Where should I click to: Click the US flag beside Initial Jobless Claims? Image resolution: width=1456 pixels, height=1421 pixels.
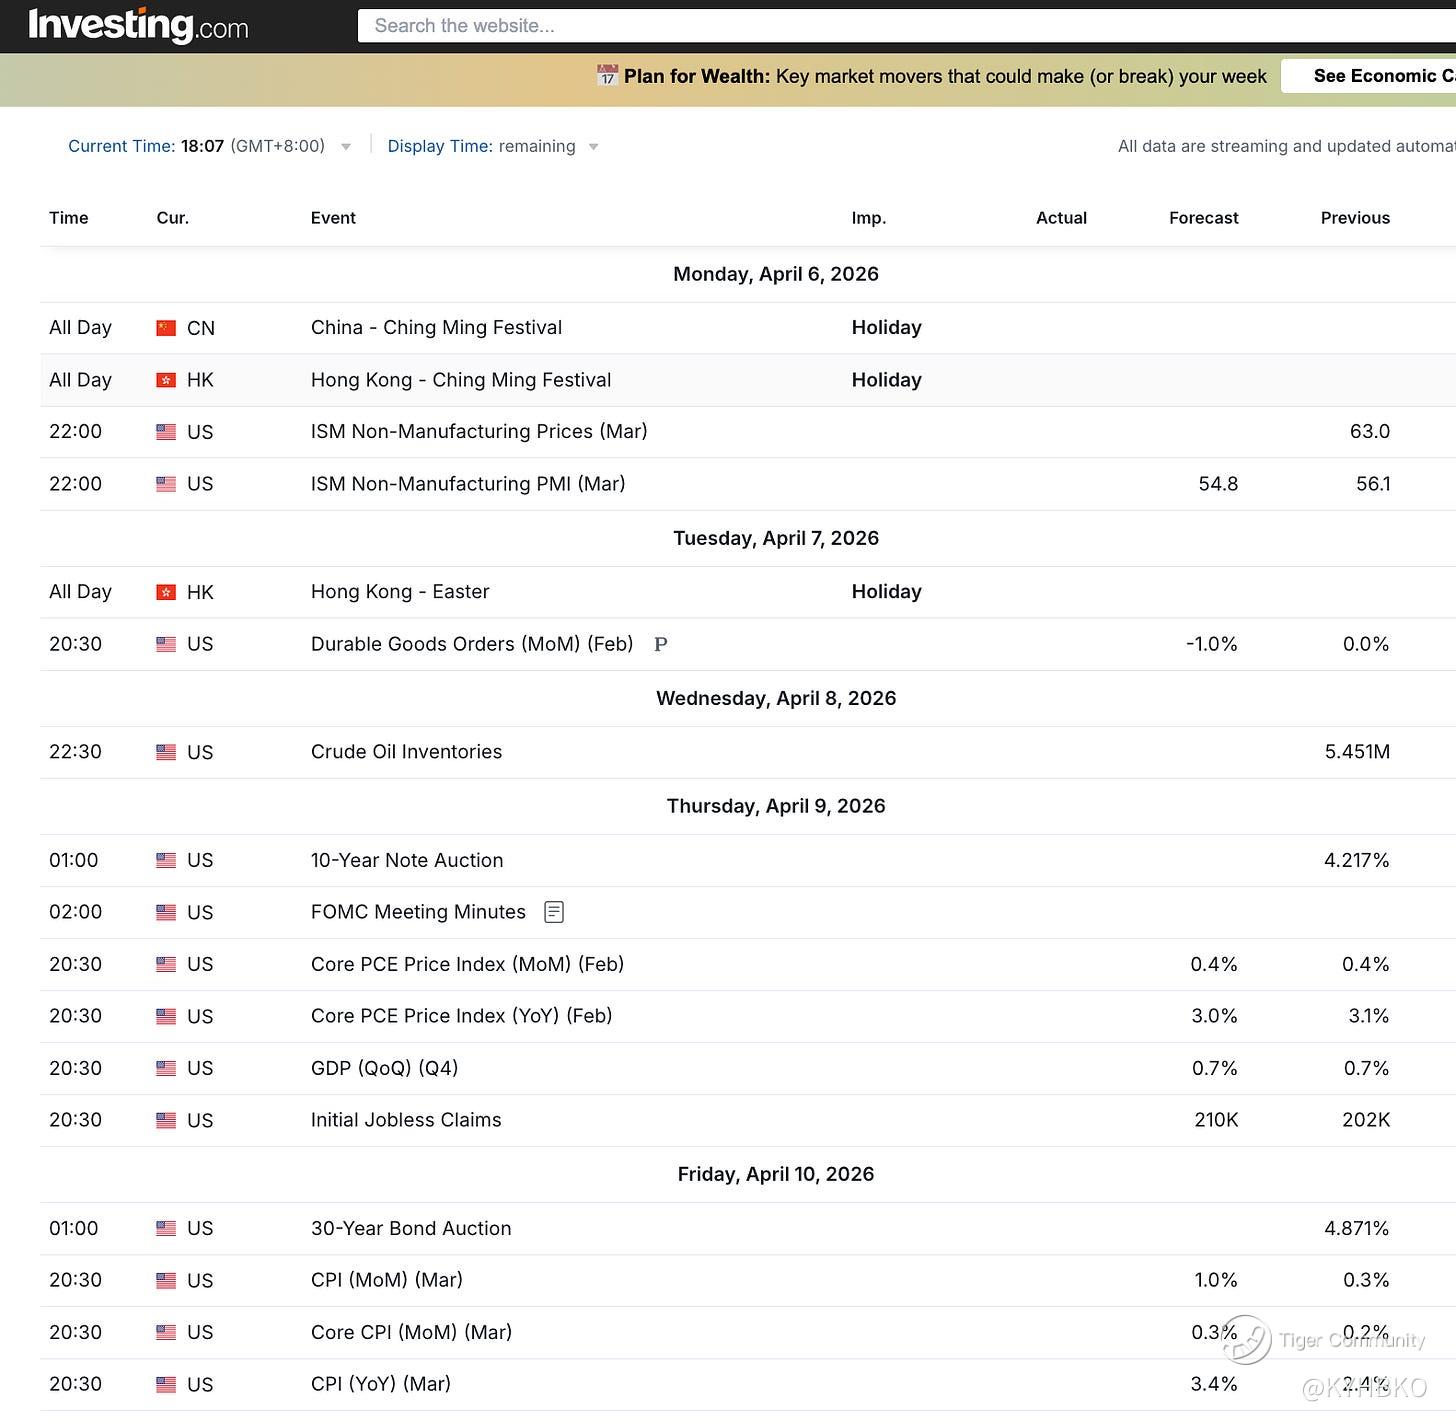click(x=166, y=1120)
